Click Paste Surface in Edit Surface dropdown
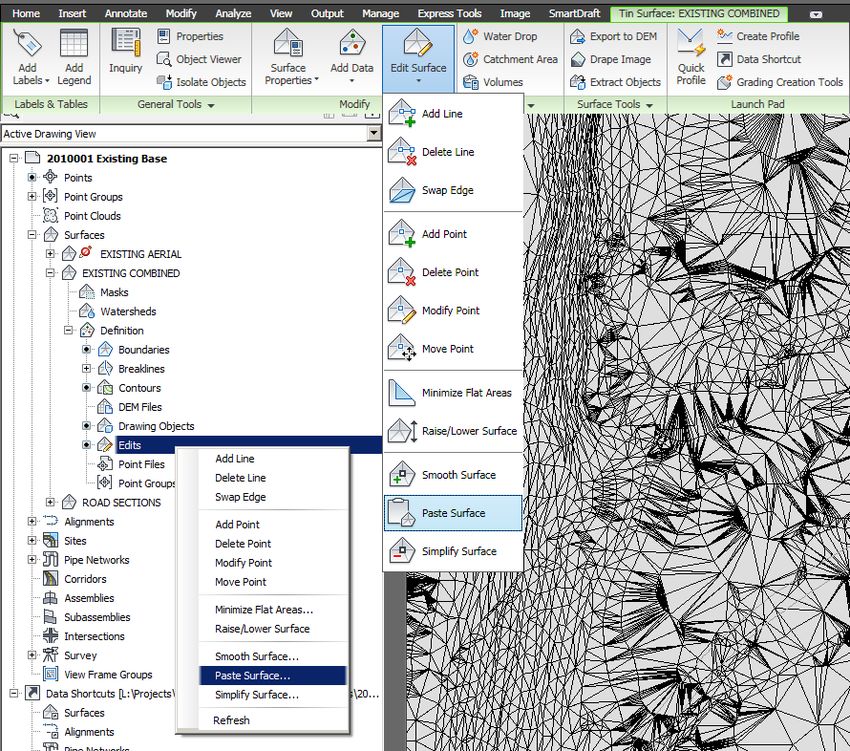The width and height of the screenshot is (850, 751). click(453, 513)
